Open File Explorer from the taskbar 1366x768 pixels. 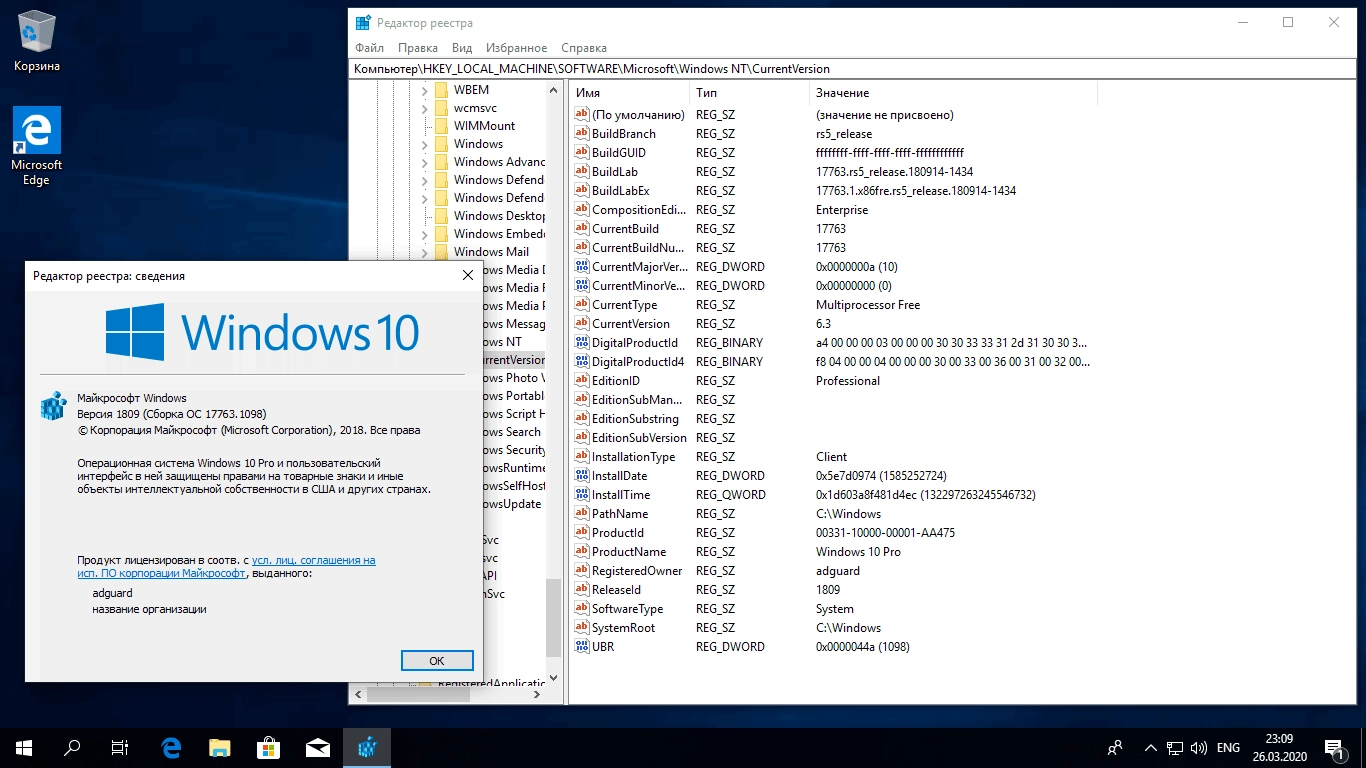click(x=219, y=747)
